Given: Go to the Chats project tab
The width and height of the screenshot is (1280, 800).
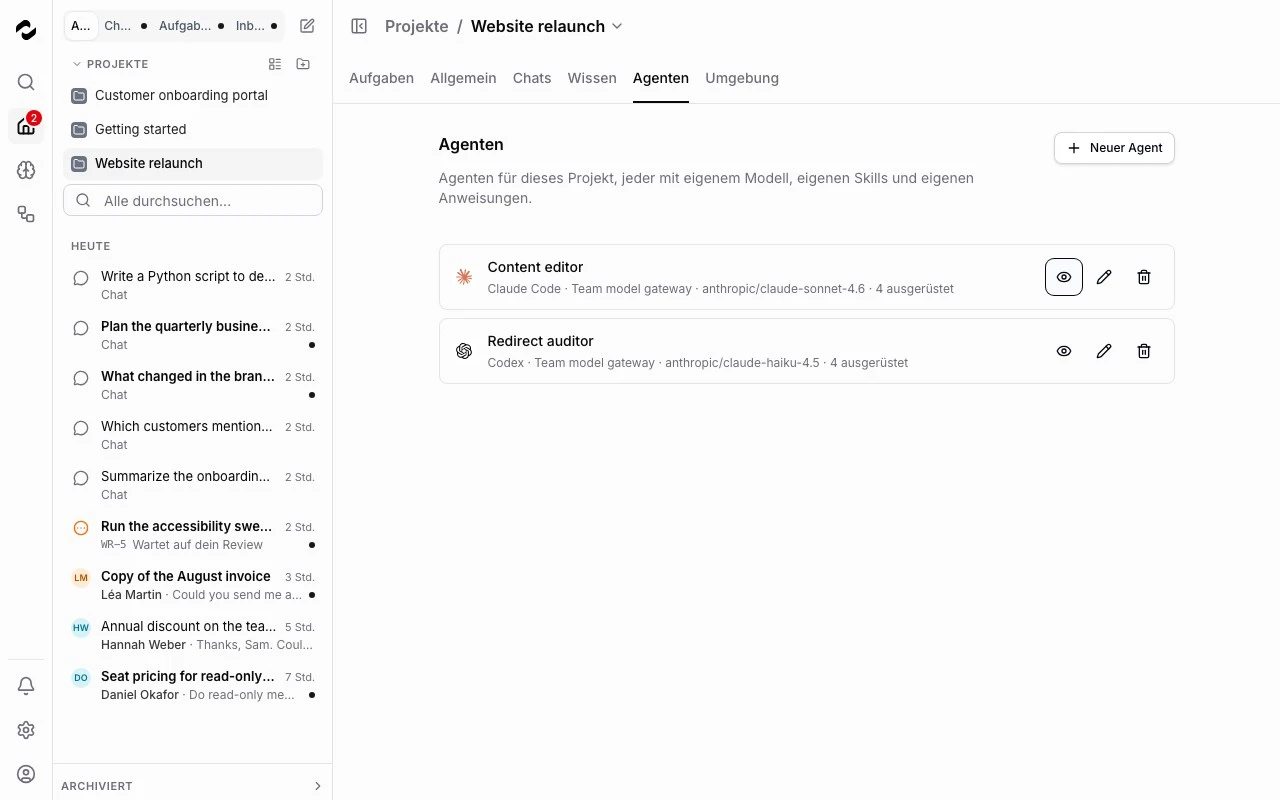Looking at the screenshot, I should coord(532,78).
